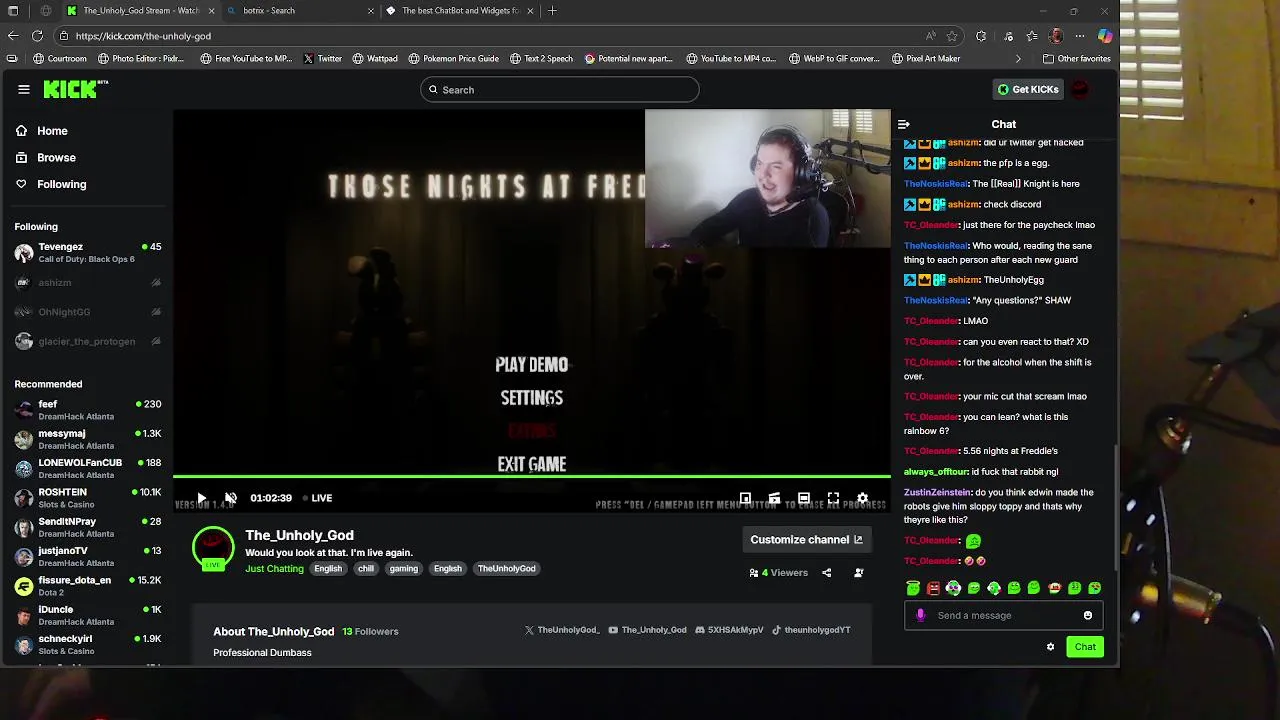This screenshot has height=720, width=1280.
Task: Reload the page with refresh icon
Action: coord(37,36)
